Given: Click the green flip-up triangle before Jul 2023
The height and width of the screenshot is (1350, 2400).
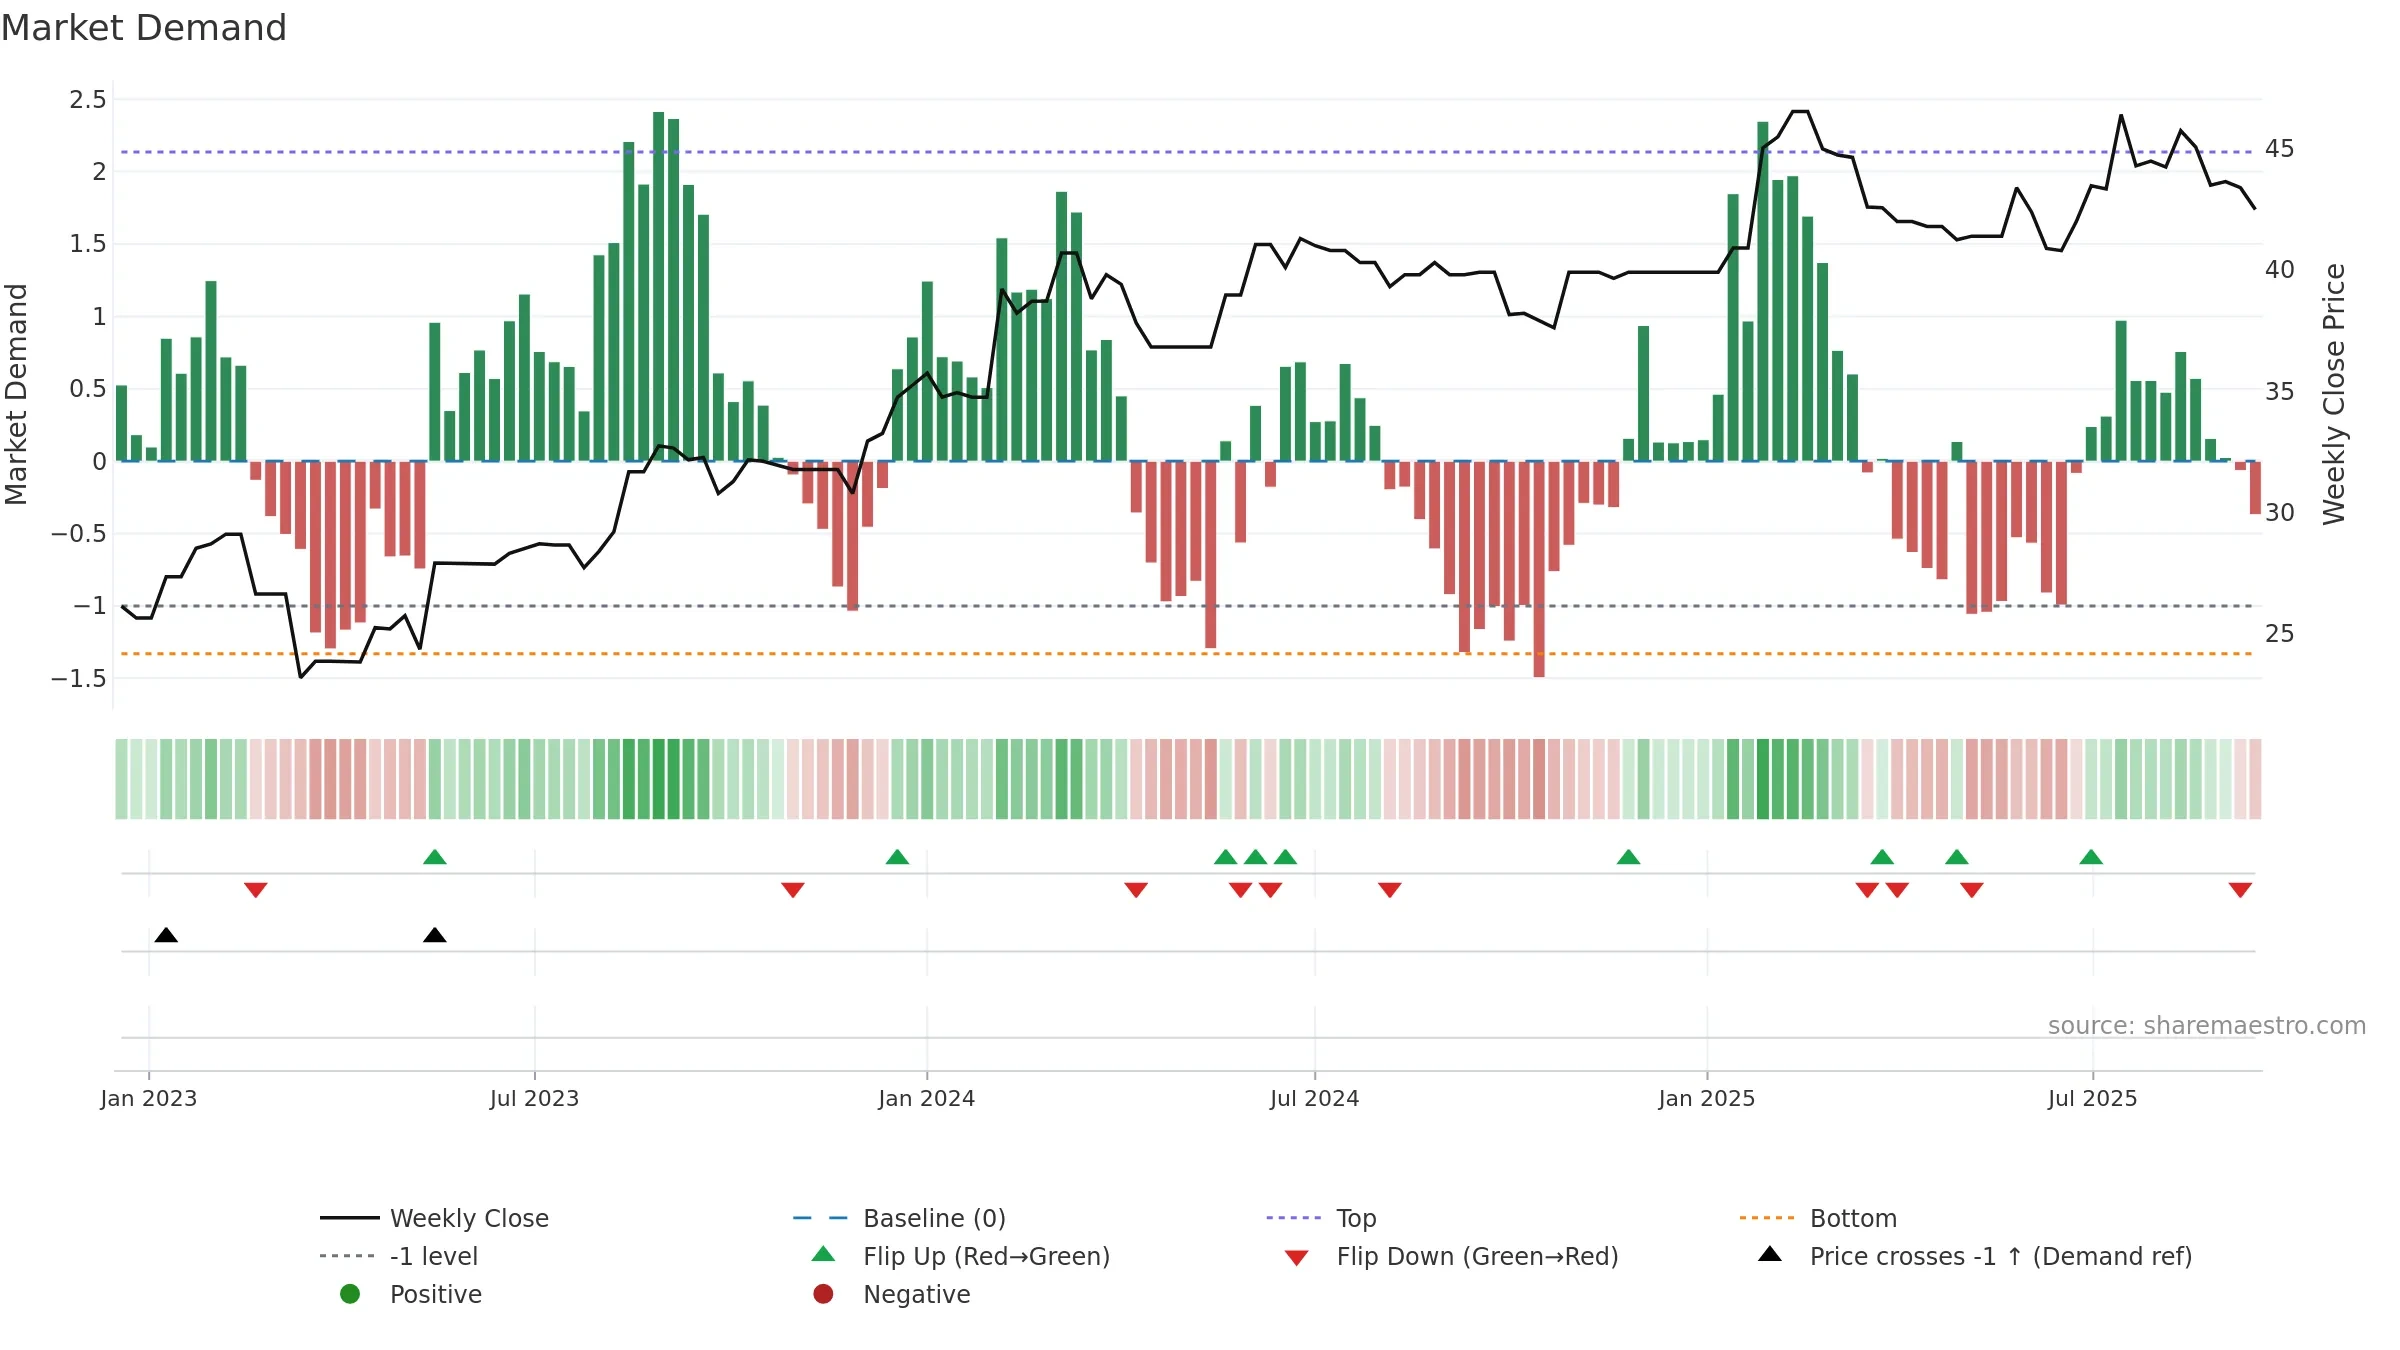Looking at the screenshot, I should point(435,857).
